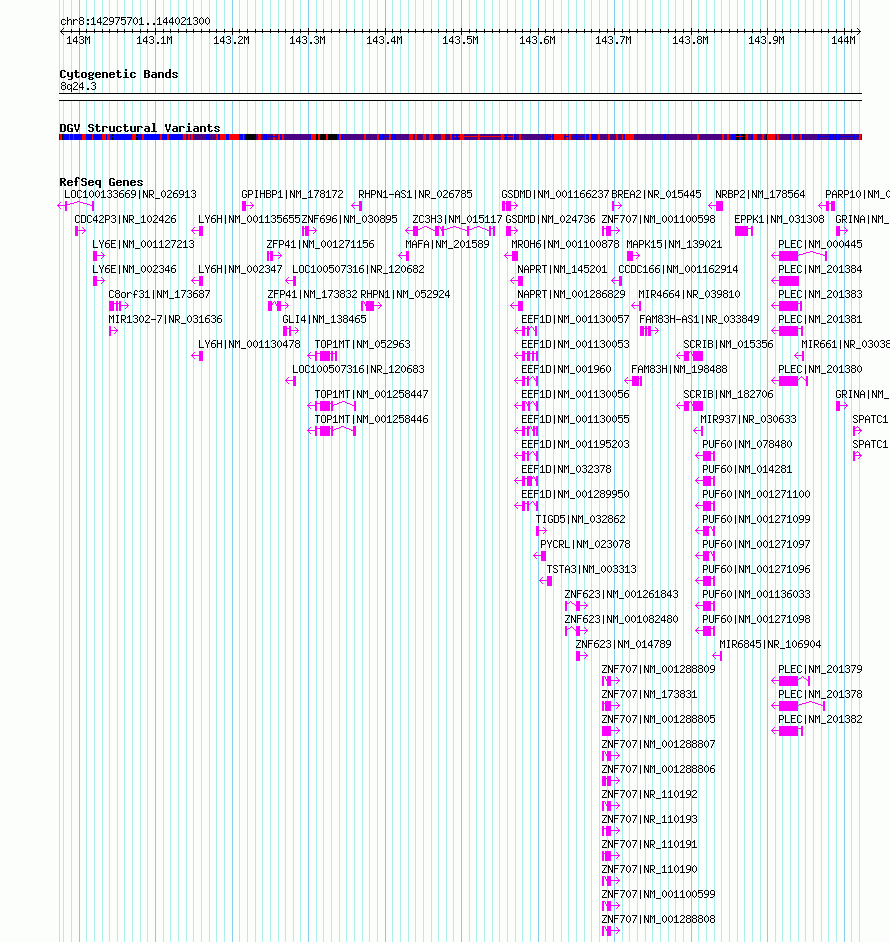The height and width of the screenshot is (942, 890).
Task: Click the GSDMD|NM_024736 label
Action: (550, 219)
